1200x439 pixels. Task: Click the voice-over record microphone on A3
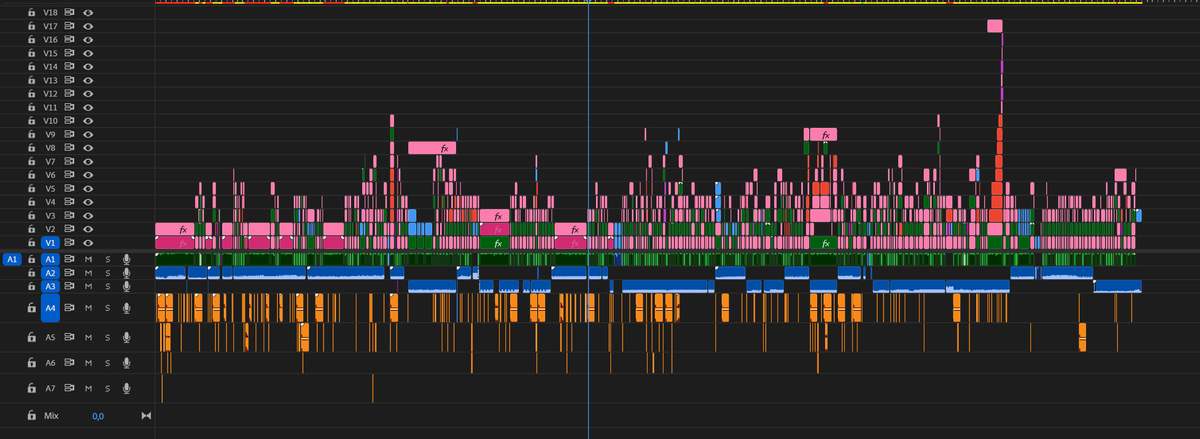pyautogui.click(x=127, y=286)
